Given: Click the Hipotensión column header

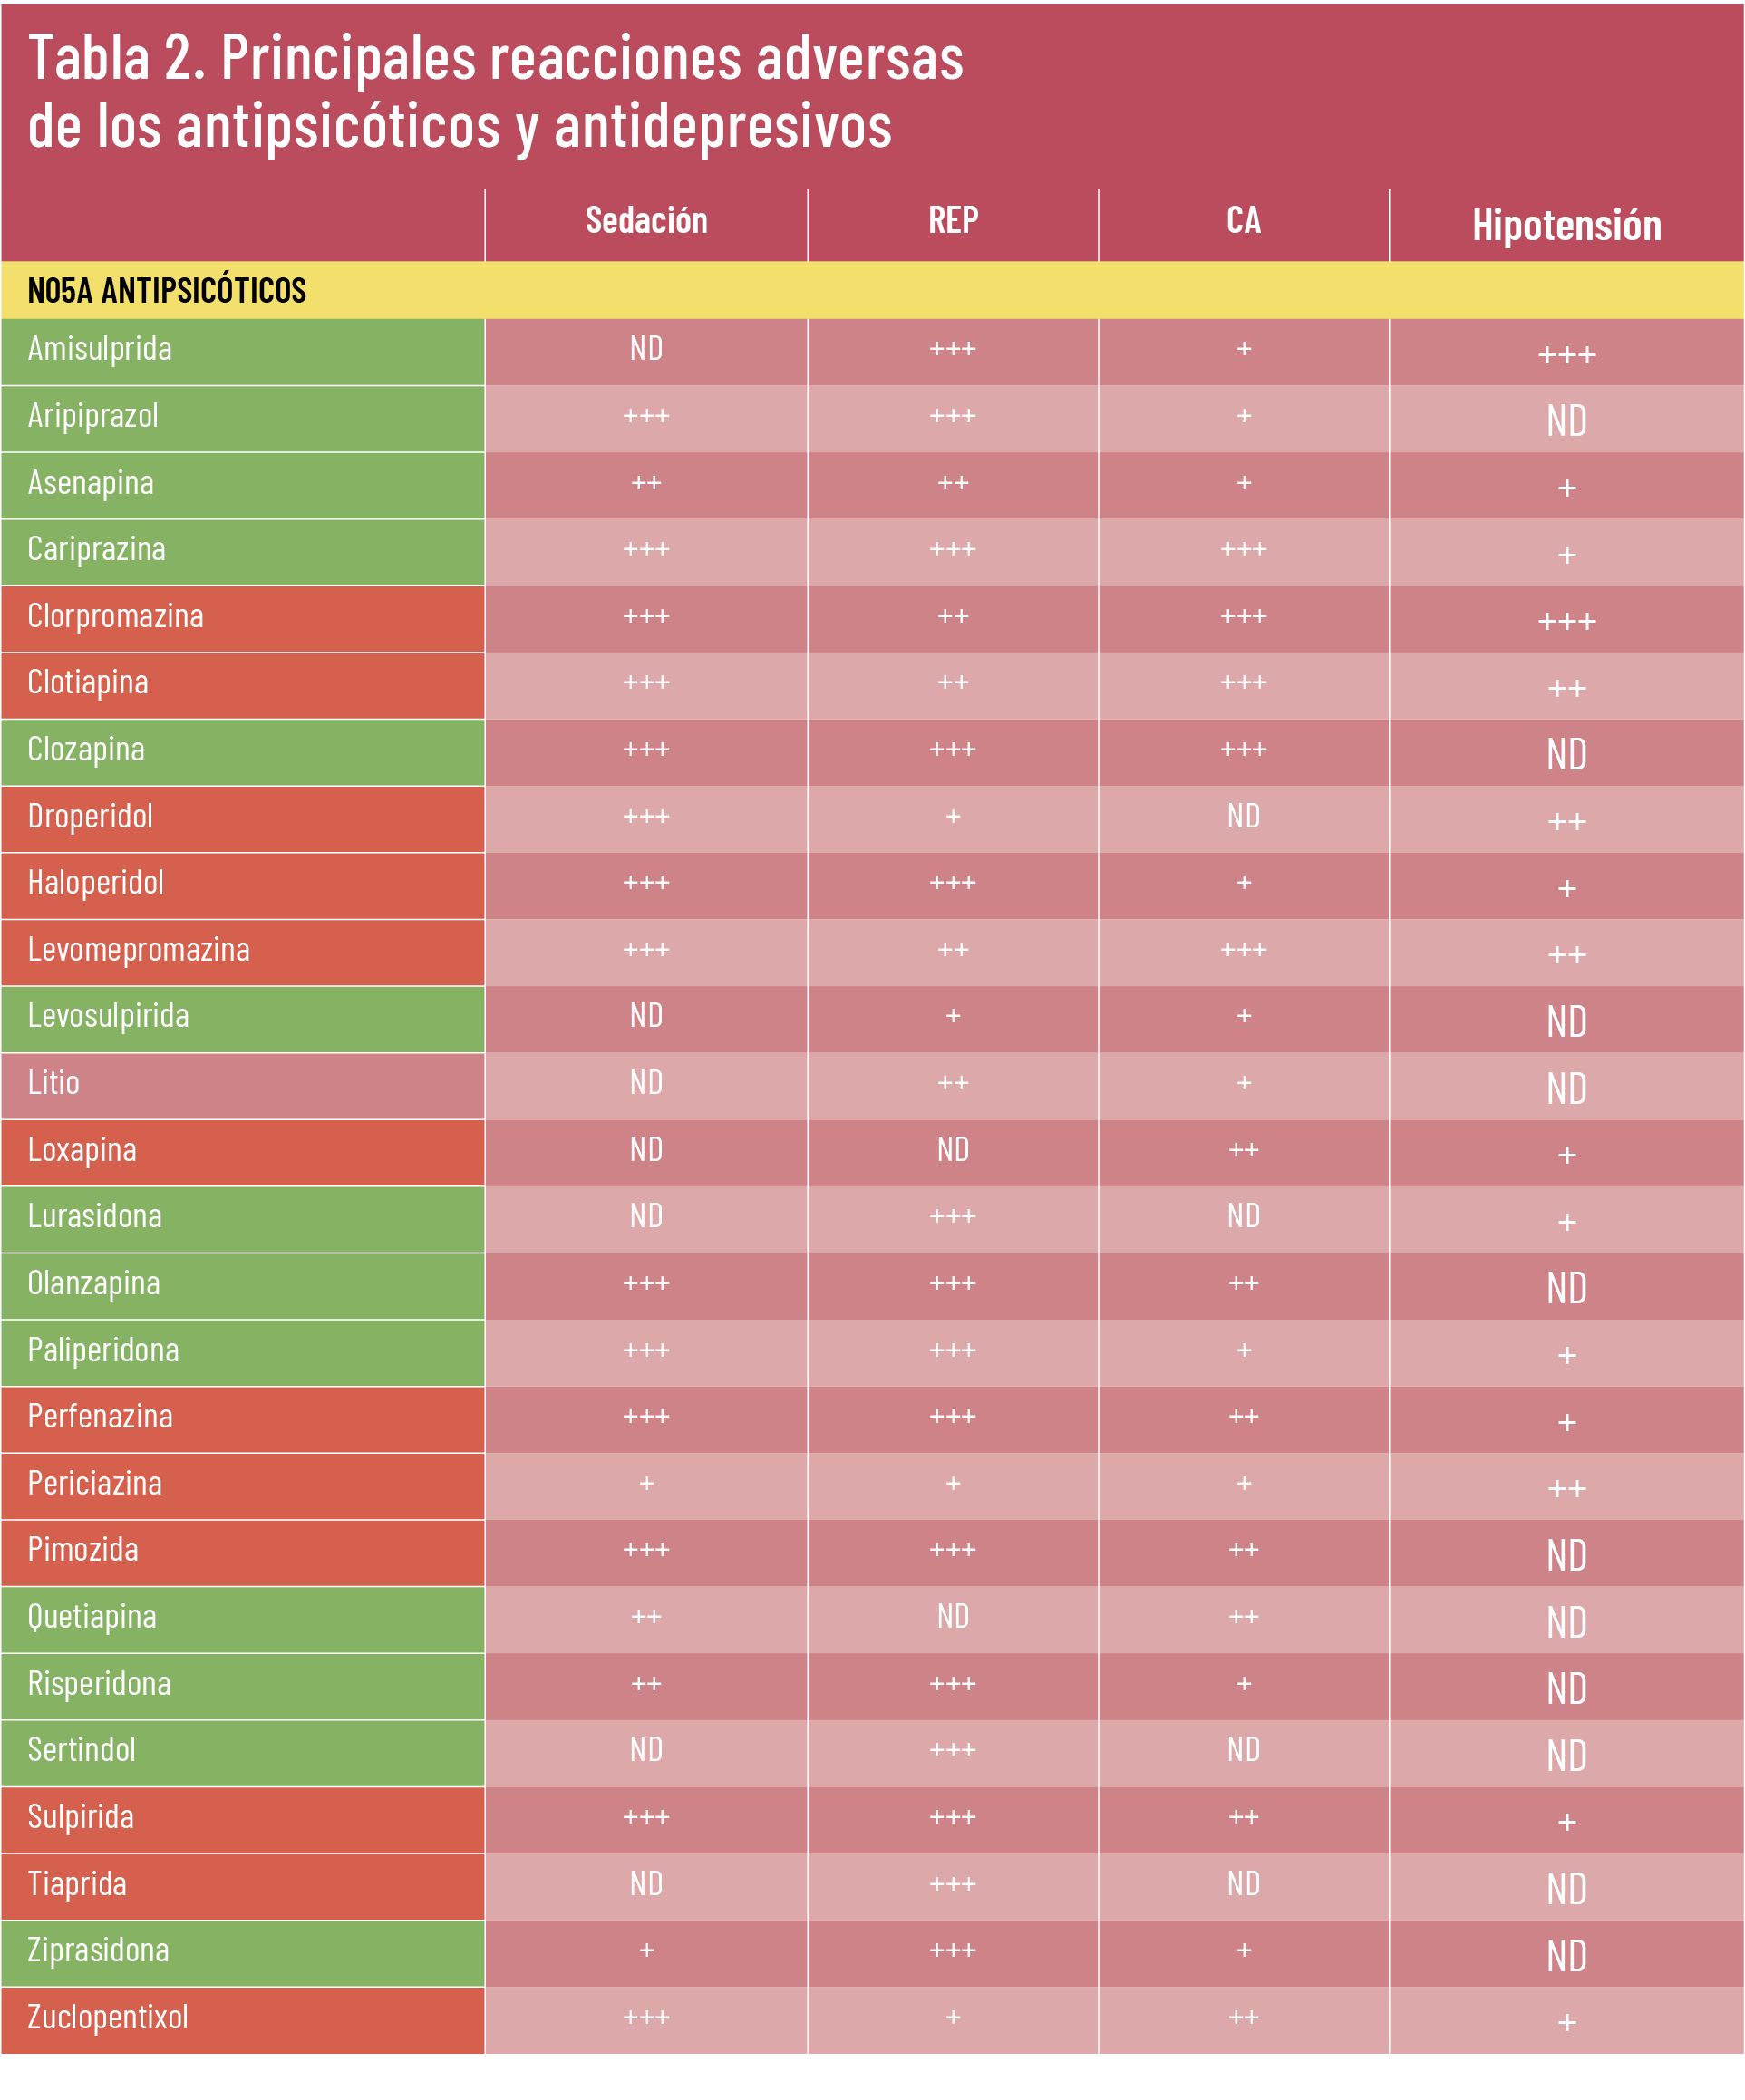Looking at the screenshot, I should [1566, 226].
